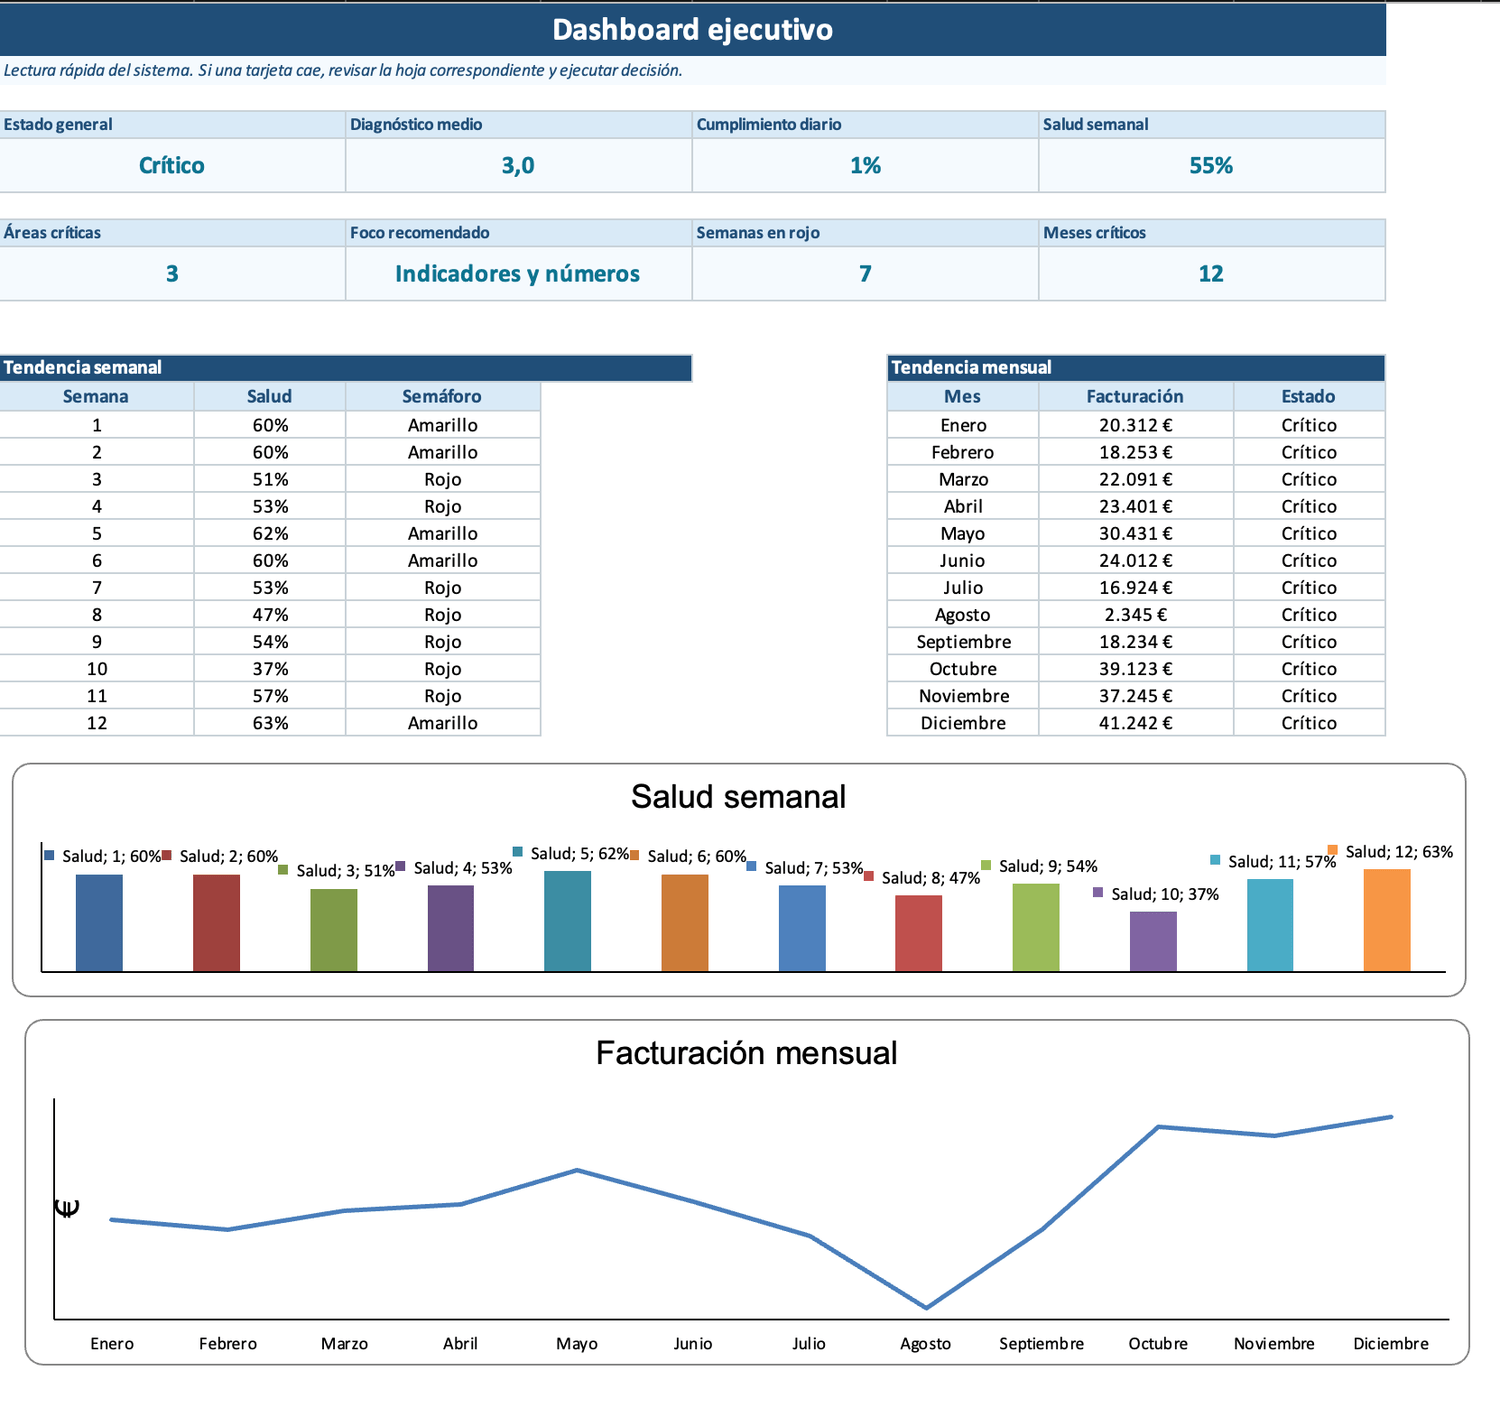Click the "Mes" column header
Viewport: 1500px width, 1408px height.
(963, 396)
